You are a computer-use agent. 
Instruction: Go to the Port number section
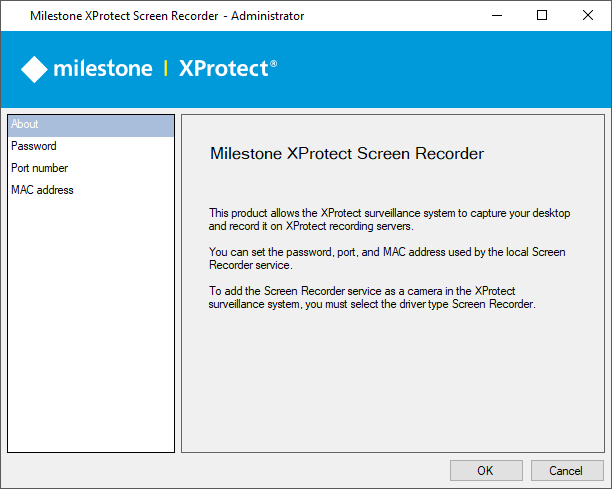(39, 168)
